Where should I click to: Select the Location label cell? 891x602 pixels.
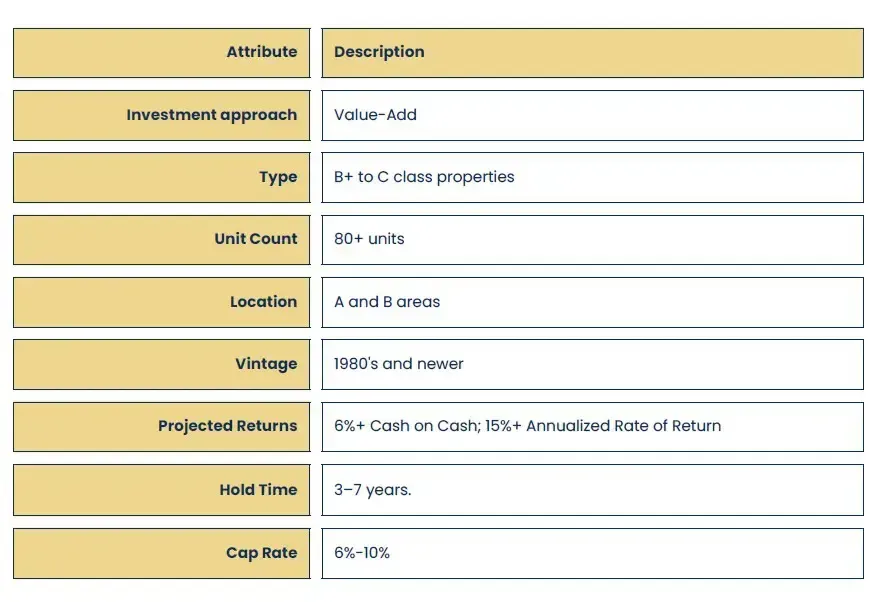pyautogui.click(x=162, y=302)
